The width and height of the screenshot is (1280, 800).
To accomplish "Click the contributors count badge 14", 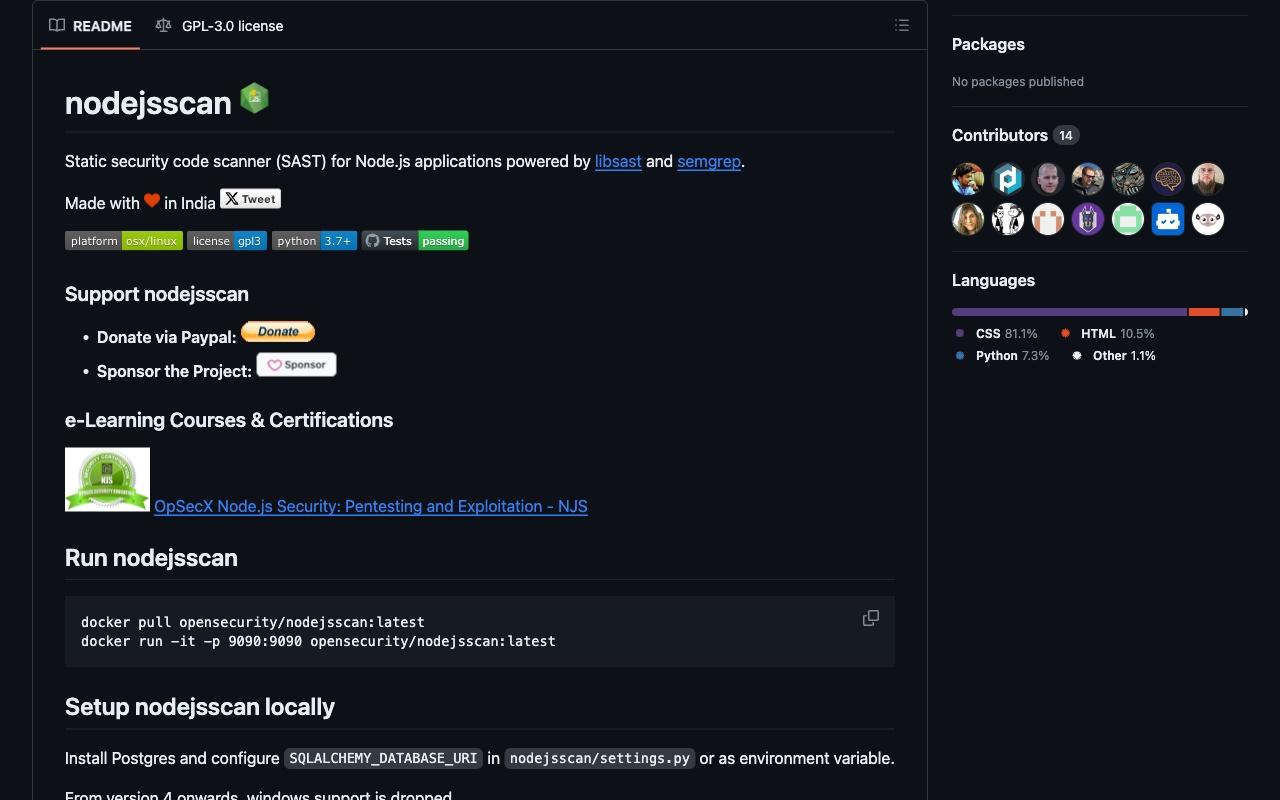I will [x=1066, y=135].
